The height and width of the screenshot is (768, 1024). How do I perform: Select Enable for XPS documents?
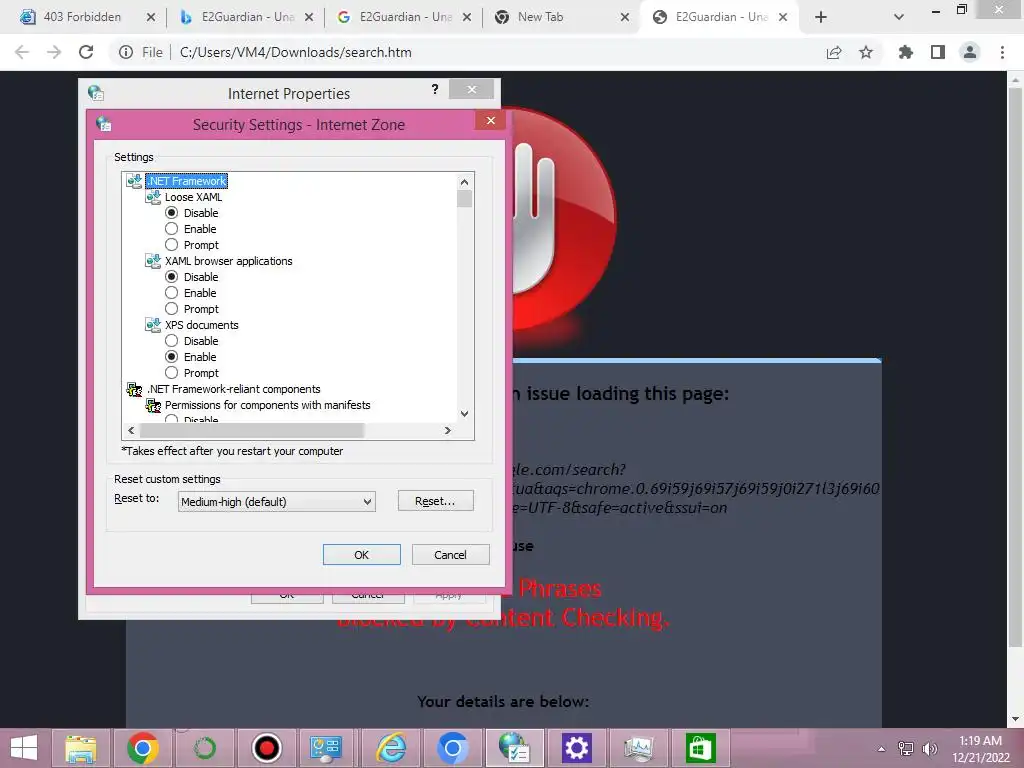171,357
